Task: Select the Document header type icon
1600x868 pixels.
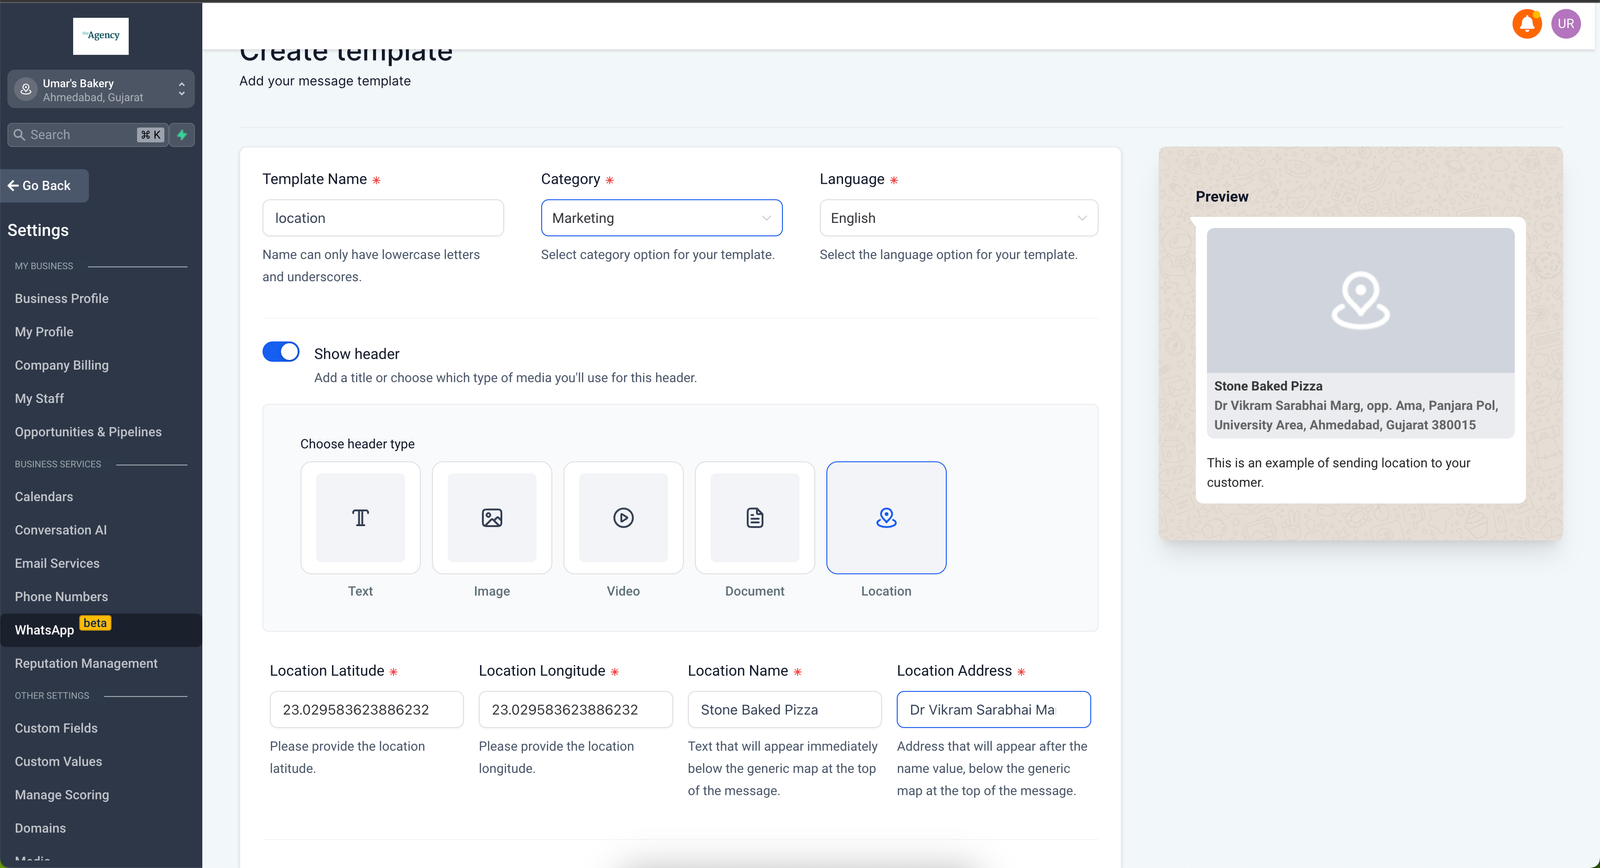Action: pos(755,518)
